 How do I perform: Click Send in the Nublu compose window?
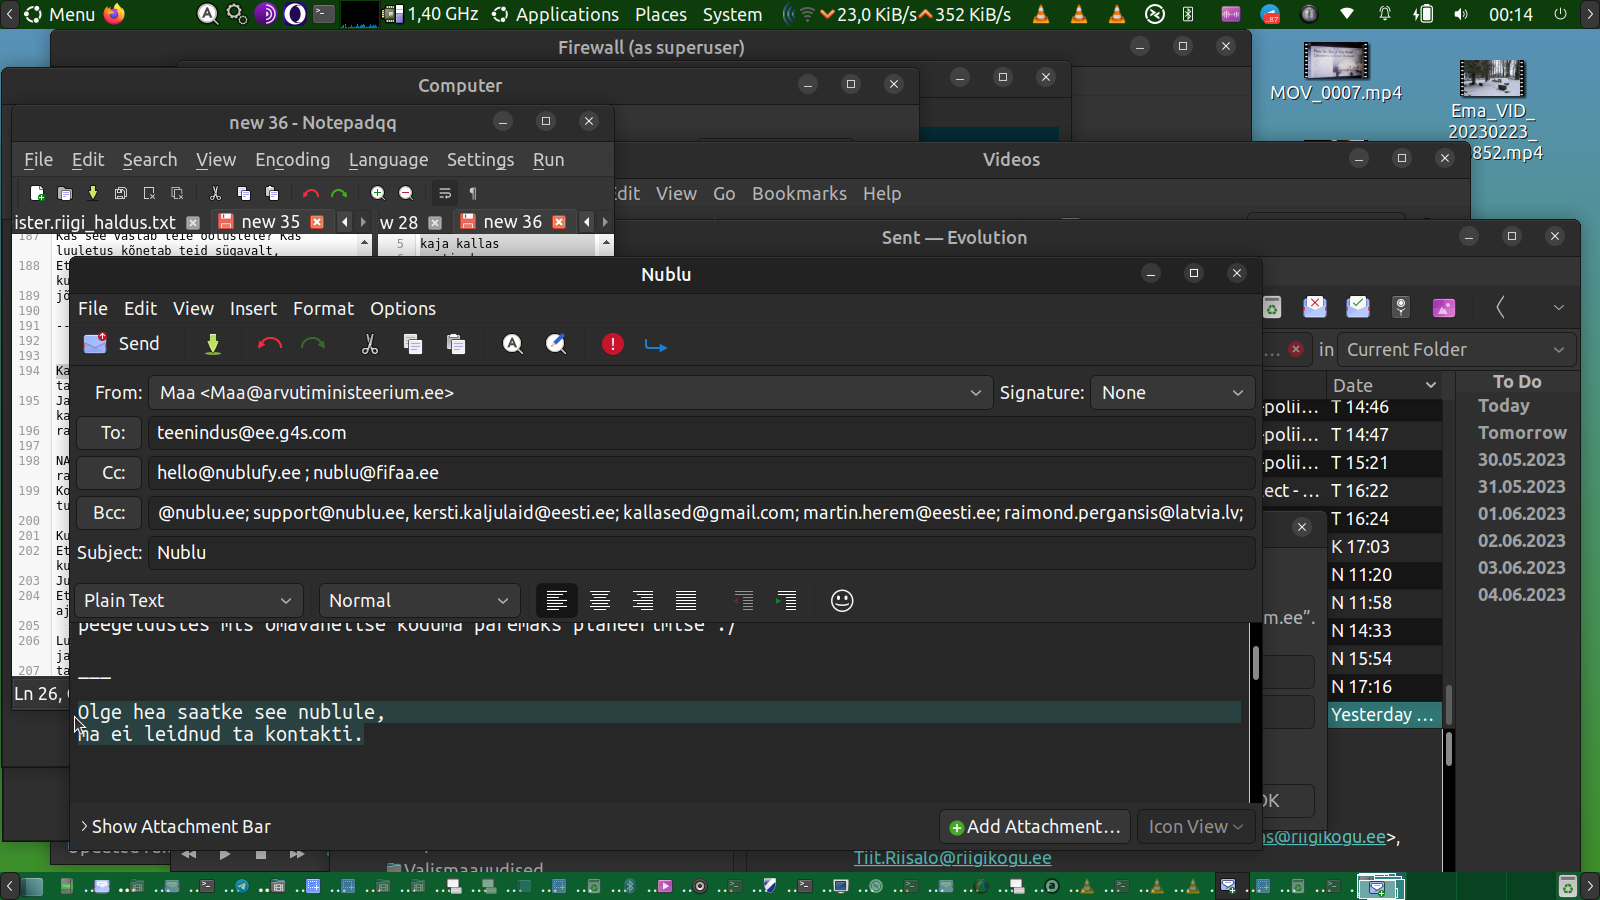click(x=122, y=344)
